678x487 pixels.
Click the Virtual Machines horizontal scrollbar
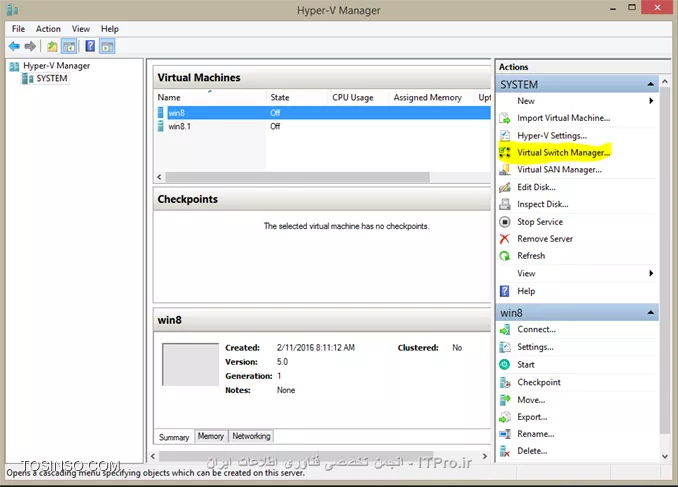pyautogui.click(x=297, y=177)
